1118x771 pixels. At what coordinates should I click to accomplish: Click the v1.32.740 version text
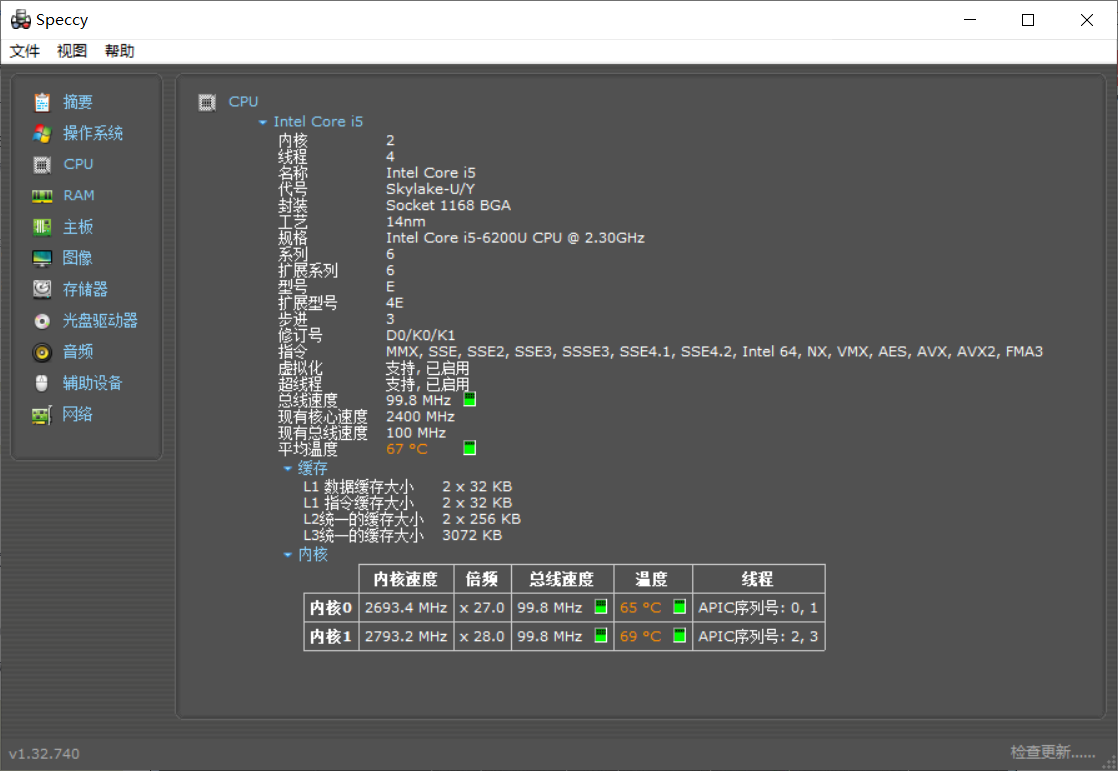[x=44, y=753]
